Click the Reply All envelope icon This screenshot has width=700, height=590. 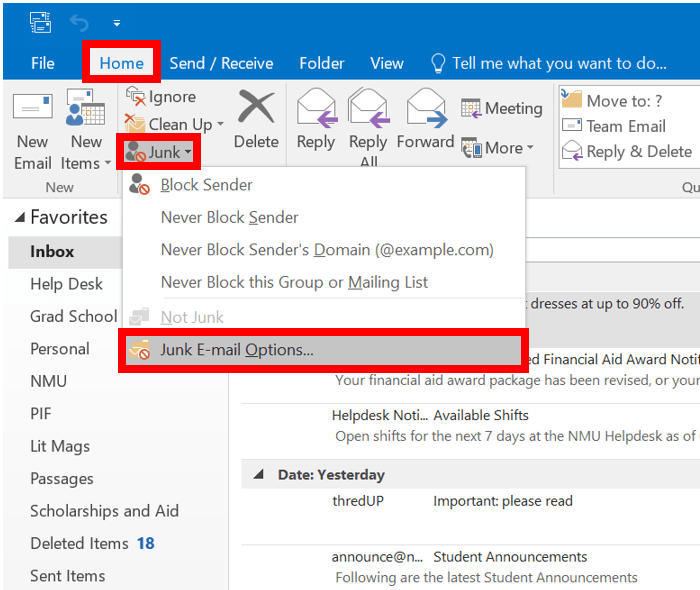[x=368, y=108]
